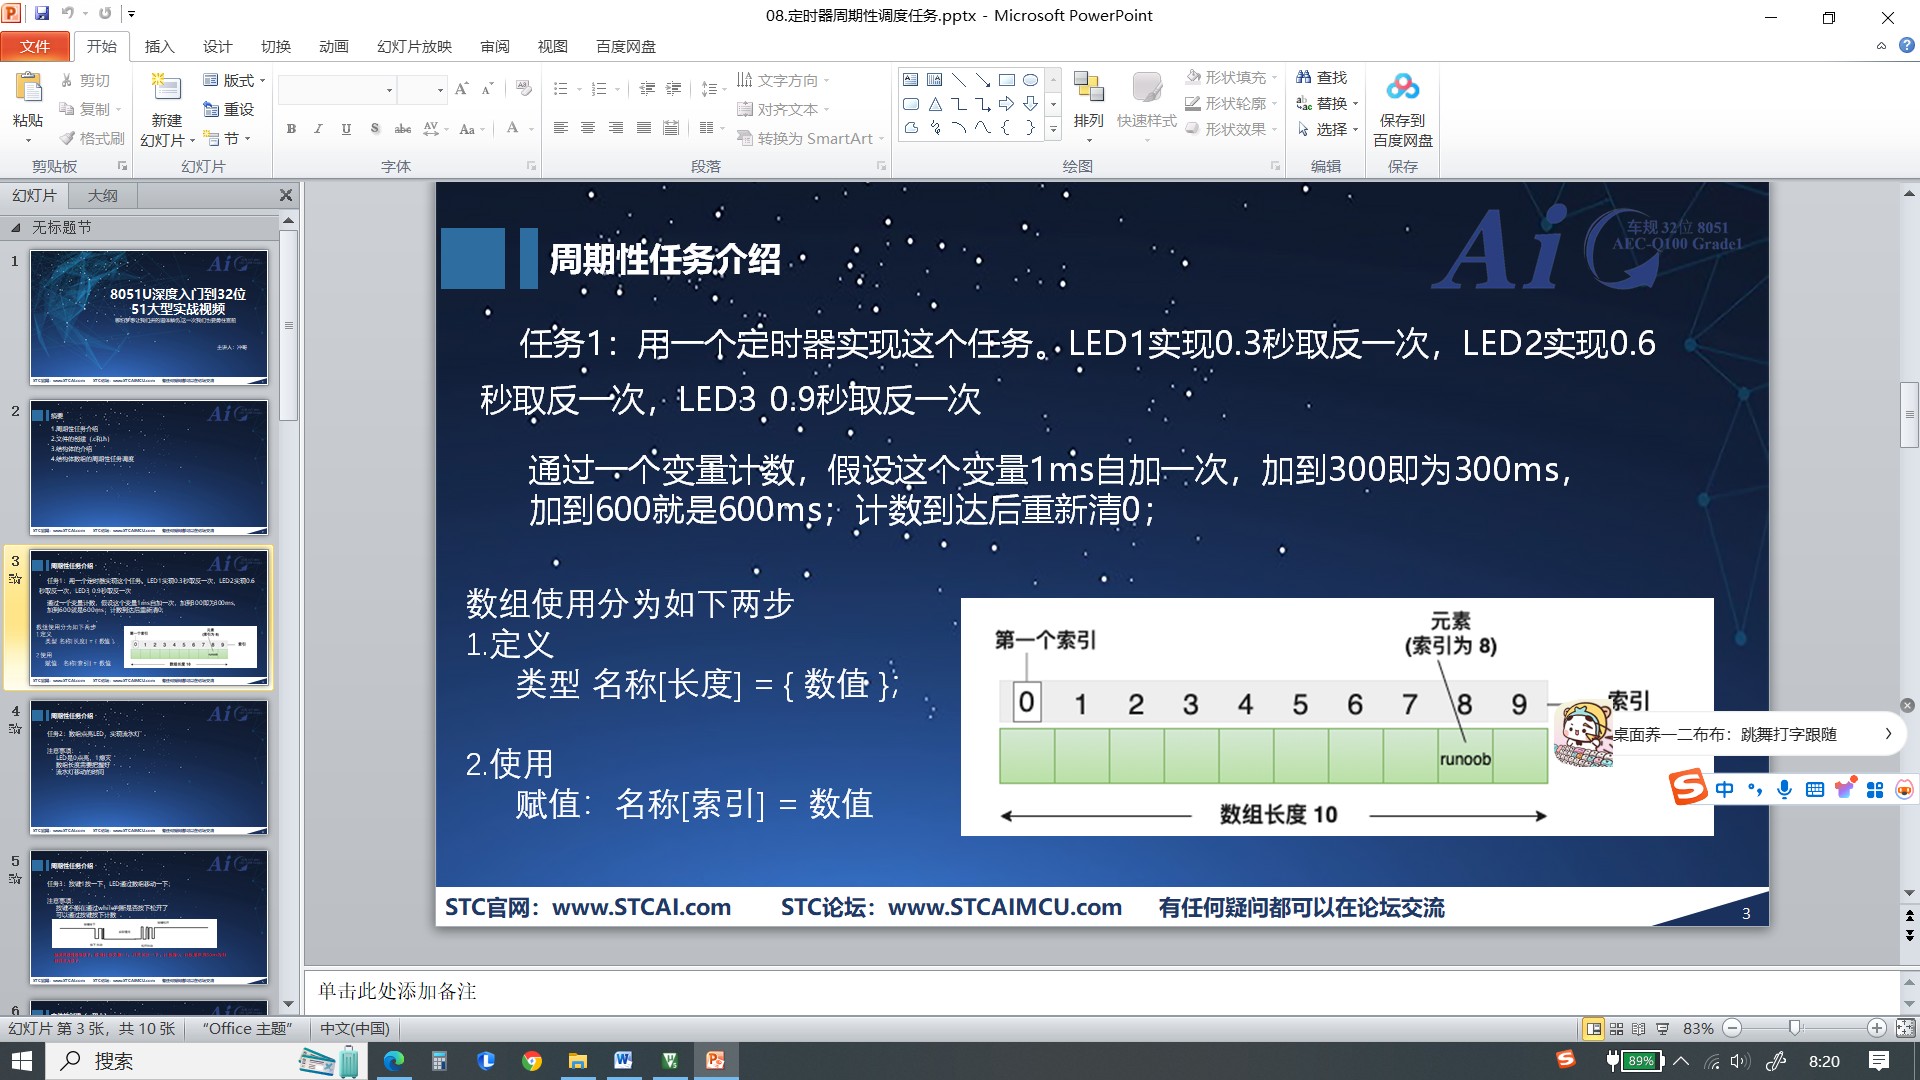Screen dimensions: 1920x1080
Task: Decrease font size with smaller A icon
Action: point(487,89)
